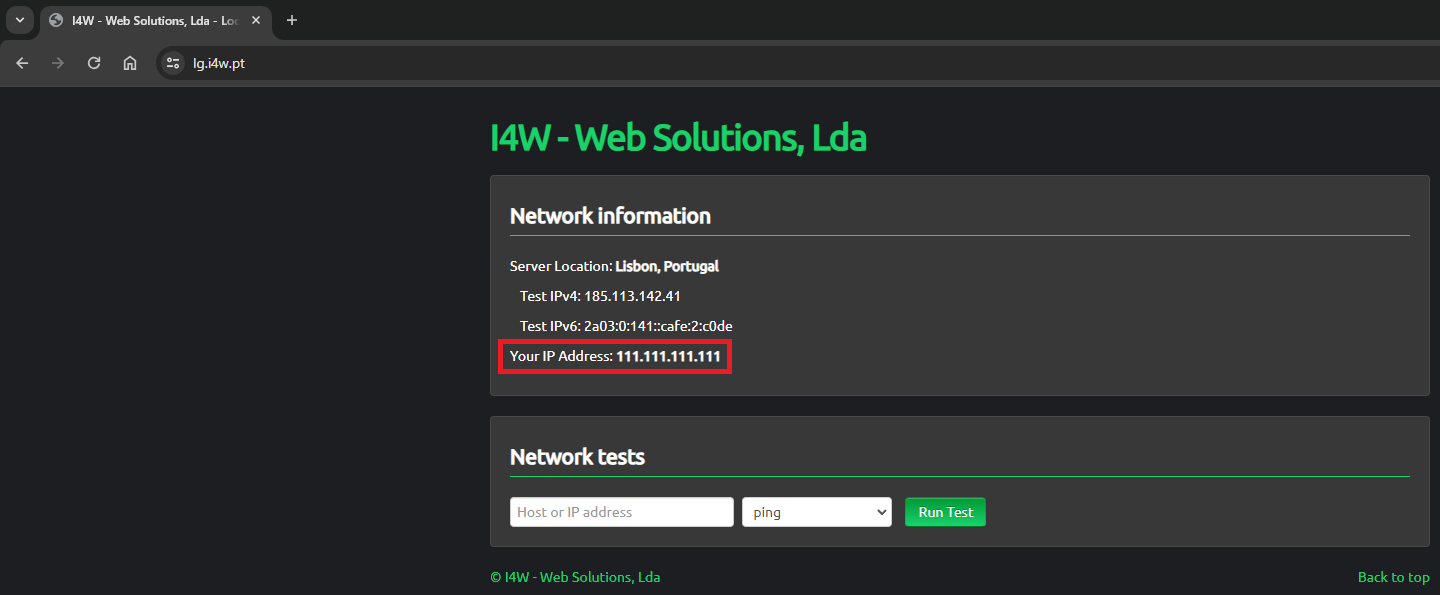The height and width of the screenshot is (595, 1440).
Task: Close the I4W - Web Solutions tab
Action: coord(256,20)
